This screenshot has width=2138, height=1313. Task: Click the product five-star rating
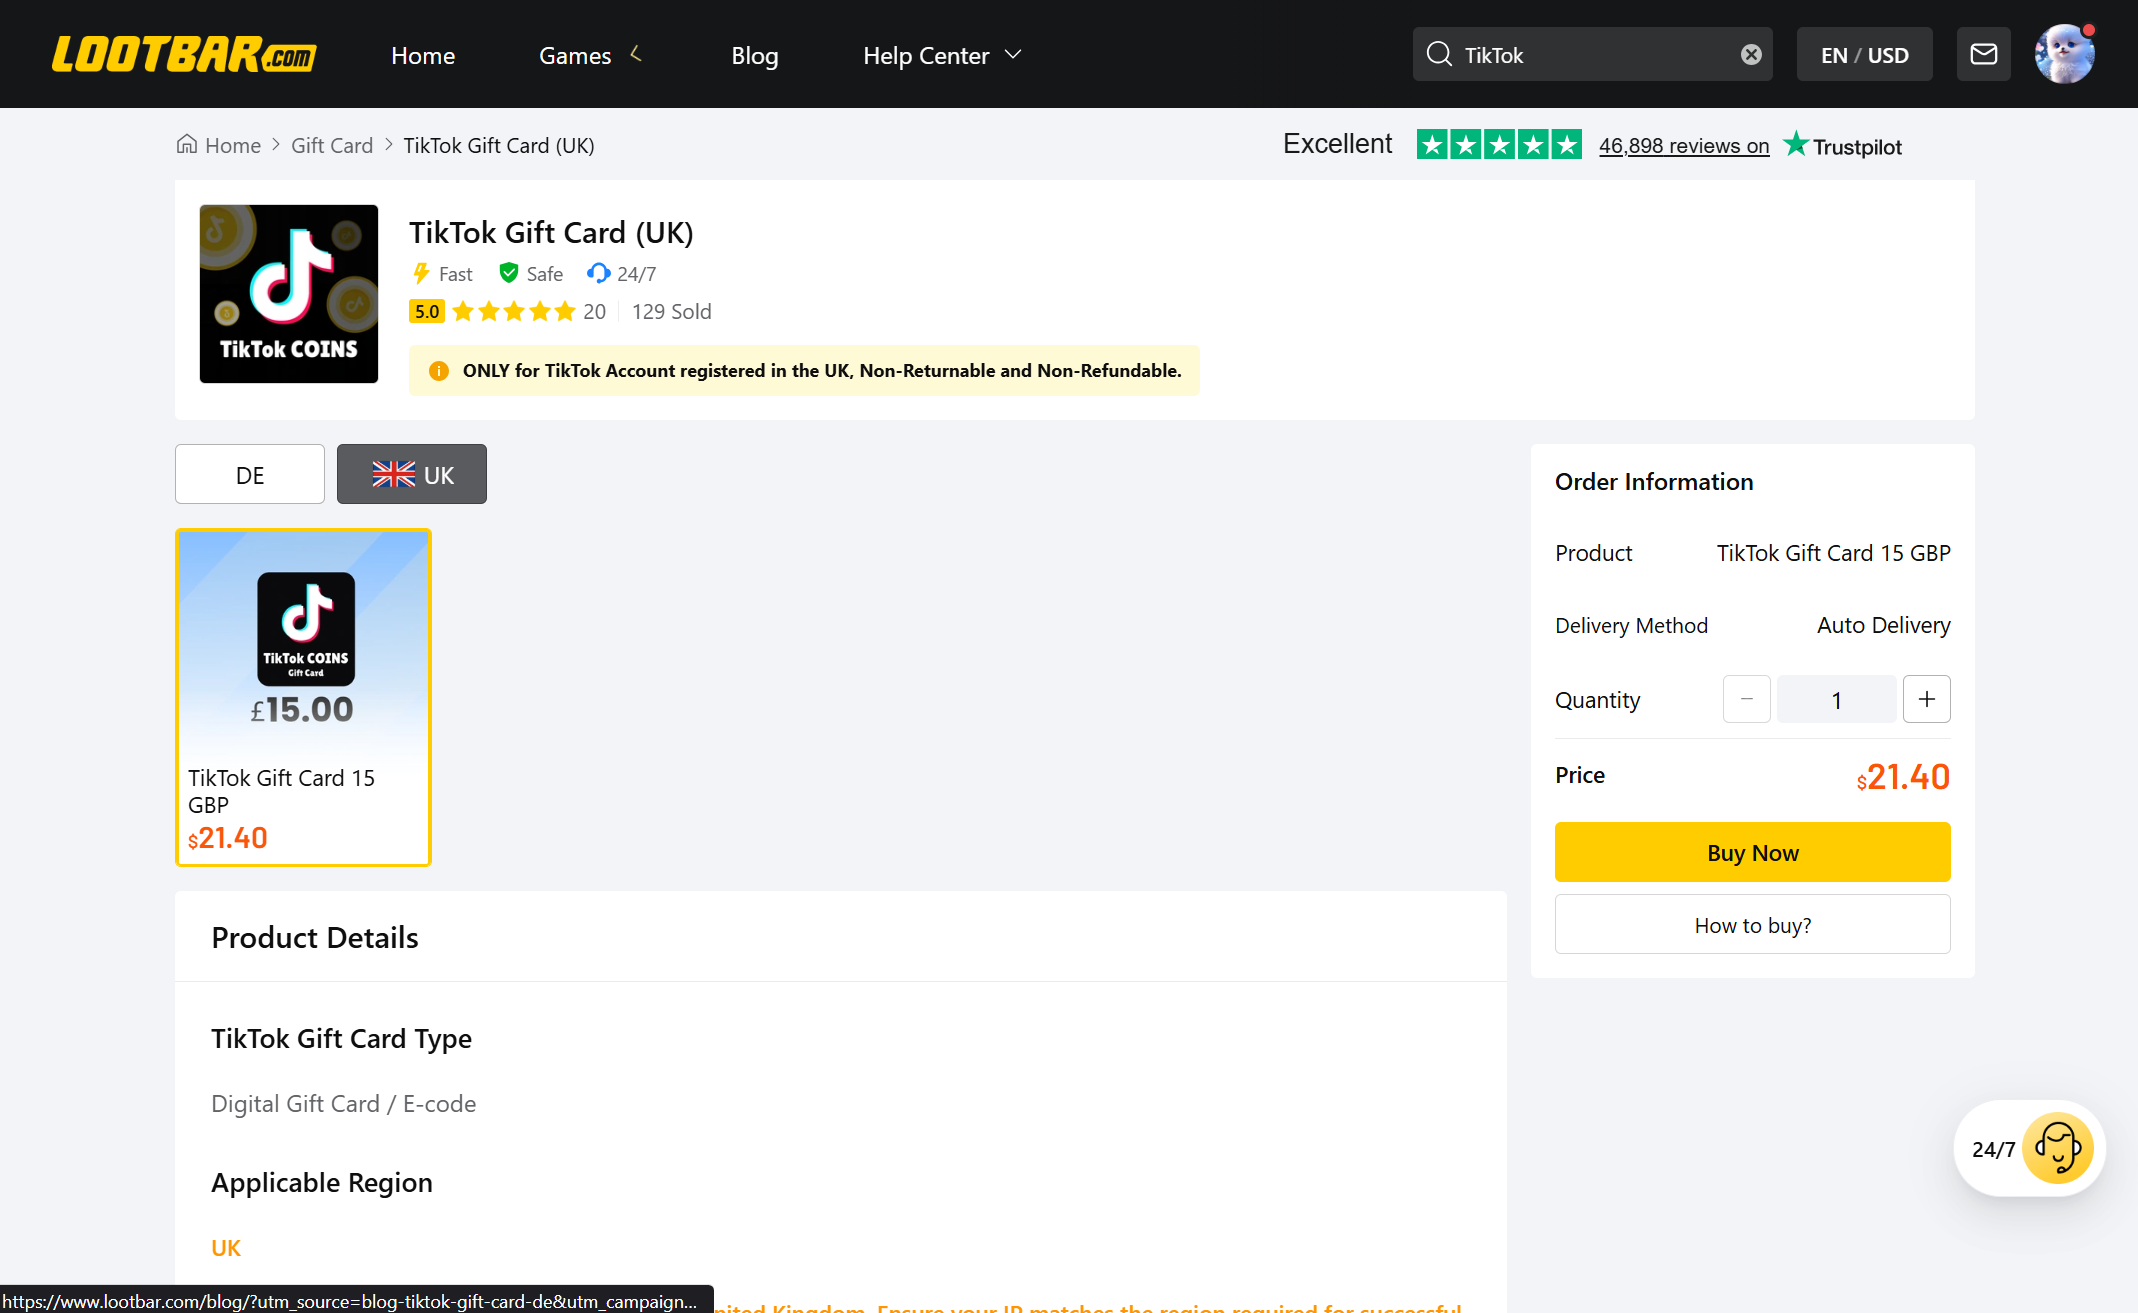[x=514, y=311]
